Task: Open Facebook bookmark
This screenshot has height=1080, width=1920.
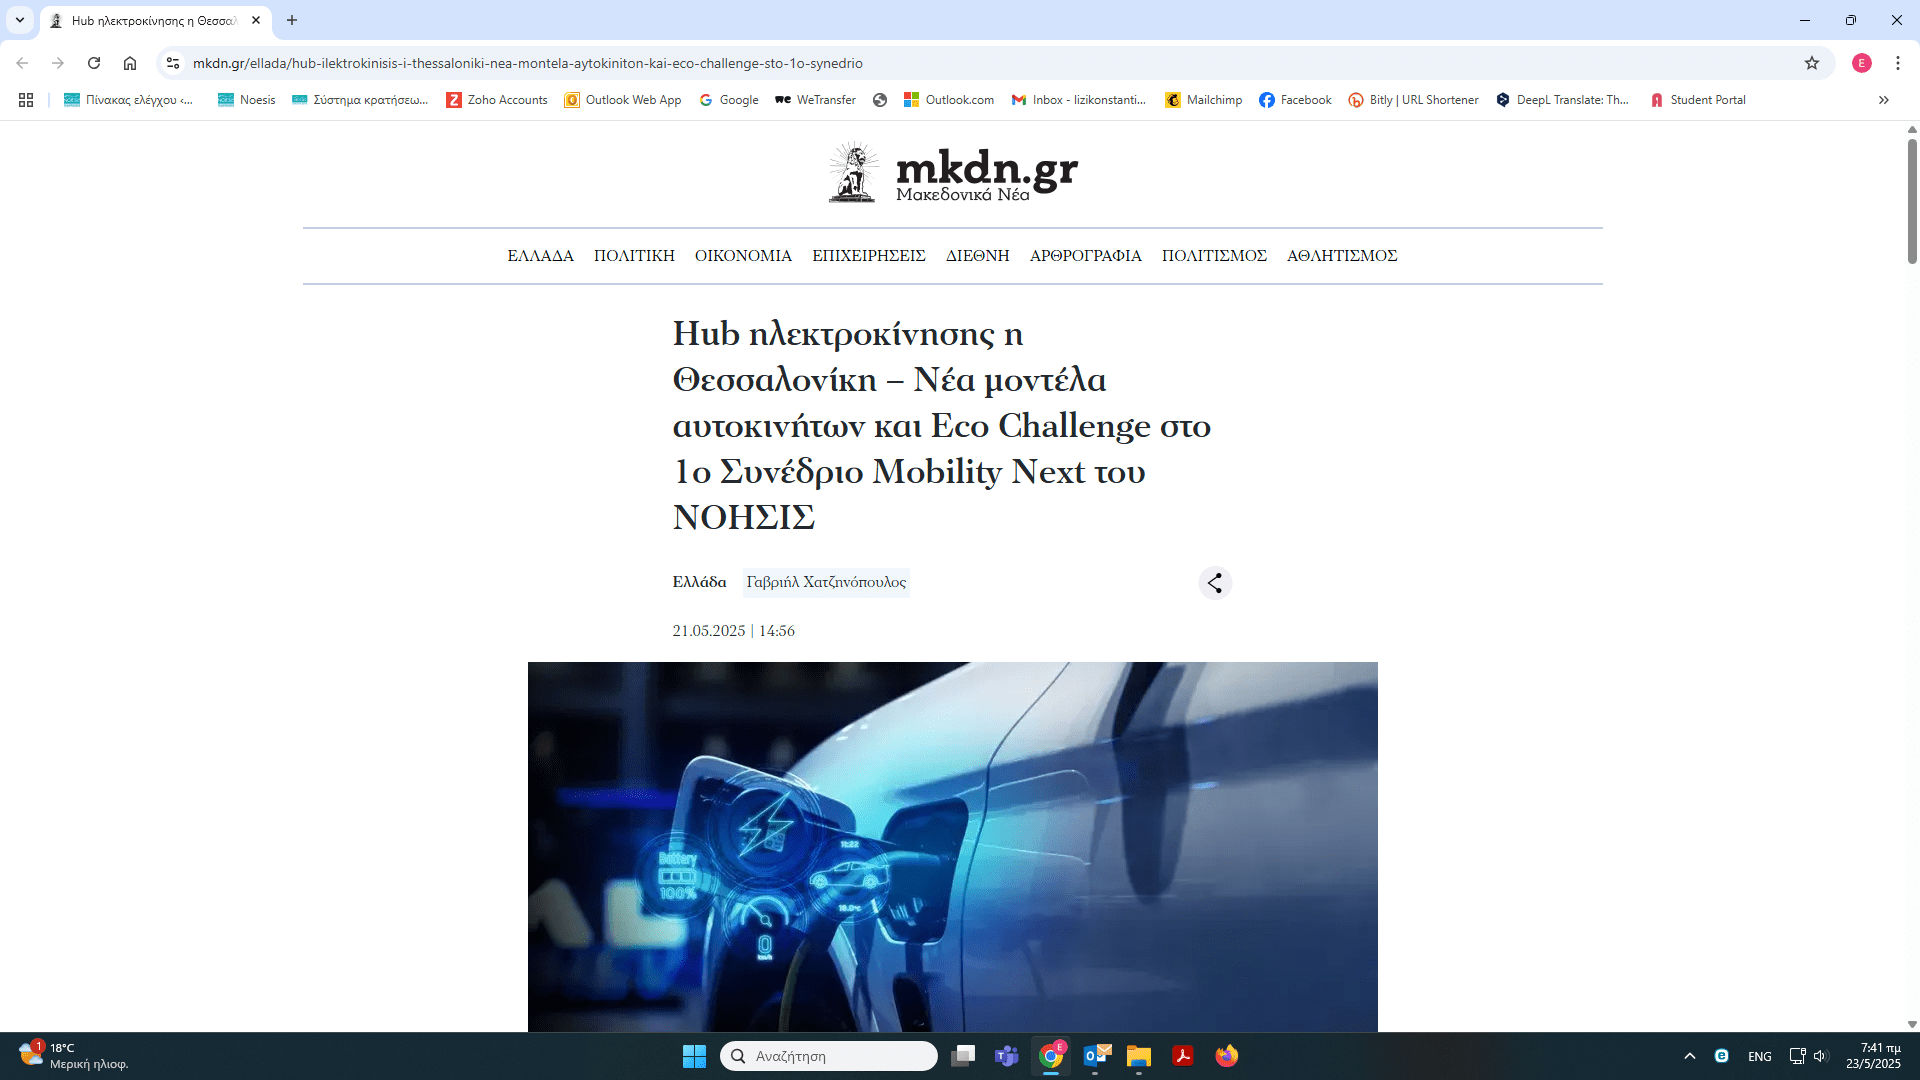Action: pyautogui.click(x=1295, y=100)
